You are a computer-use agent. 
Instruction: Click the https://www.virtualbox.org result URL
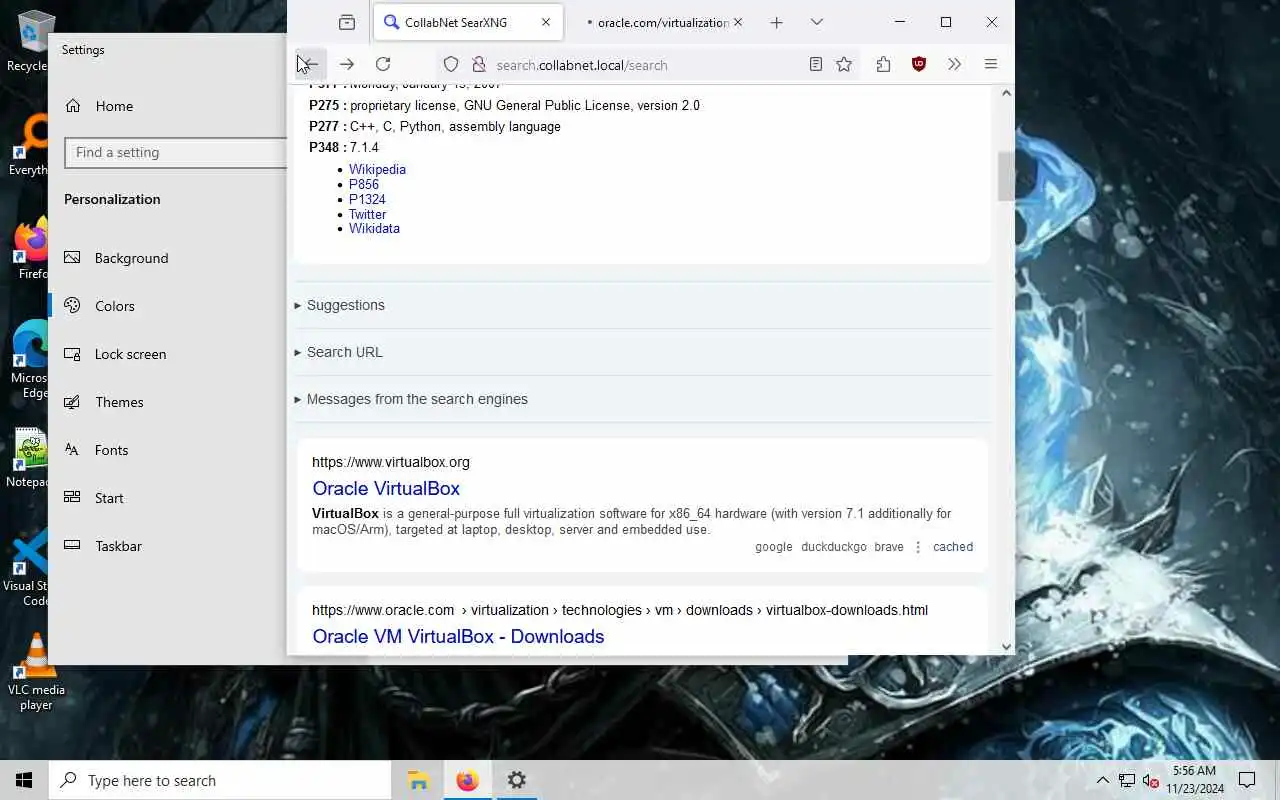391,462
